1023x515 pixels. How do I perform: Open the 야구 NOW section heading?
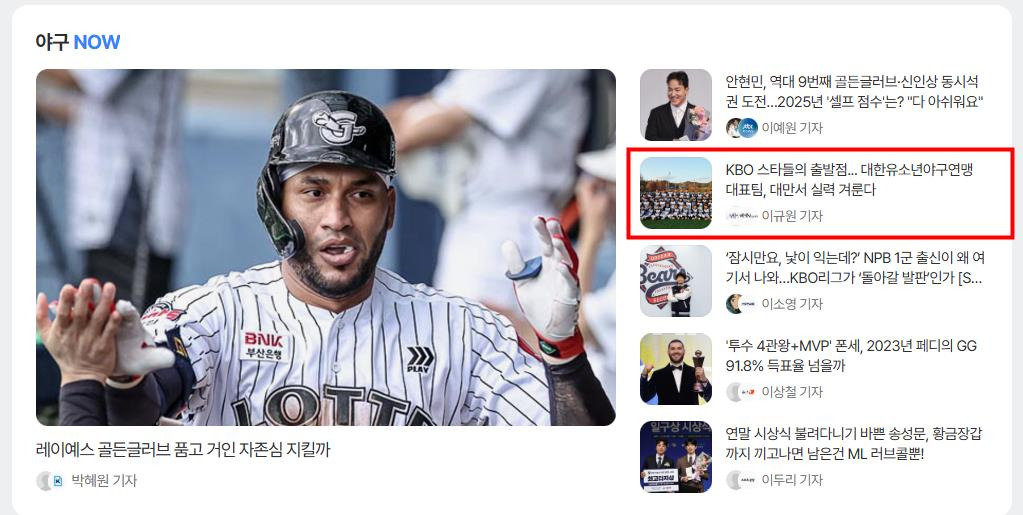(78, 42)
